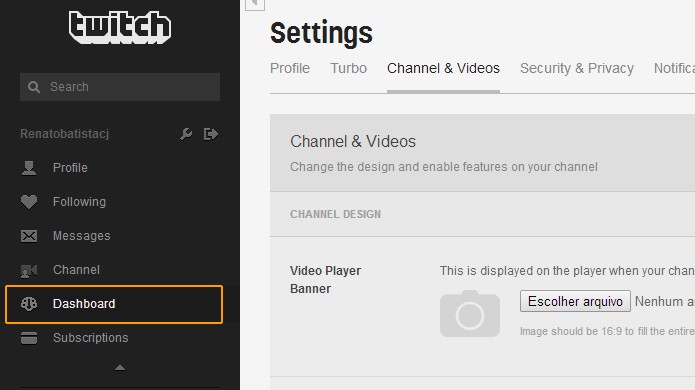Open settings via the wrench icon
The width and height of the screenshot is (695, 390).
pos(186,134)
